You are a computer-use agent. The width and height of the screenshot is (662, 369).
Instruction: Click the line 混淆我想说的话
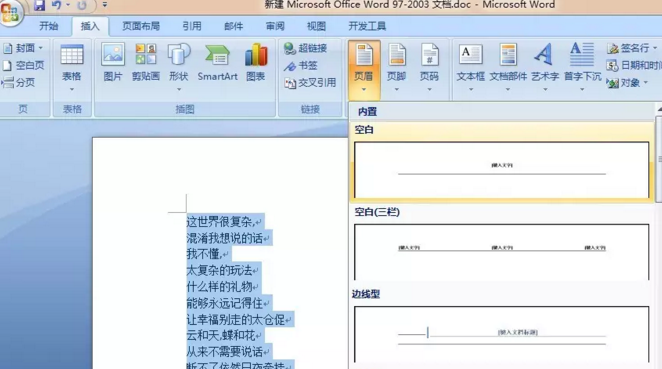tap(224, 238)
